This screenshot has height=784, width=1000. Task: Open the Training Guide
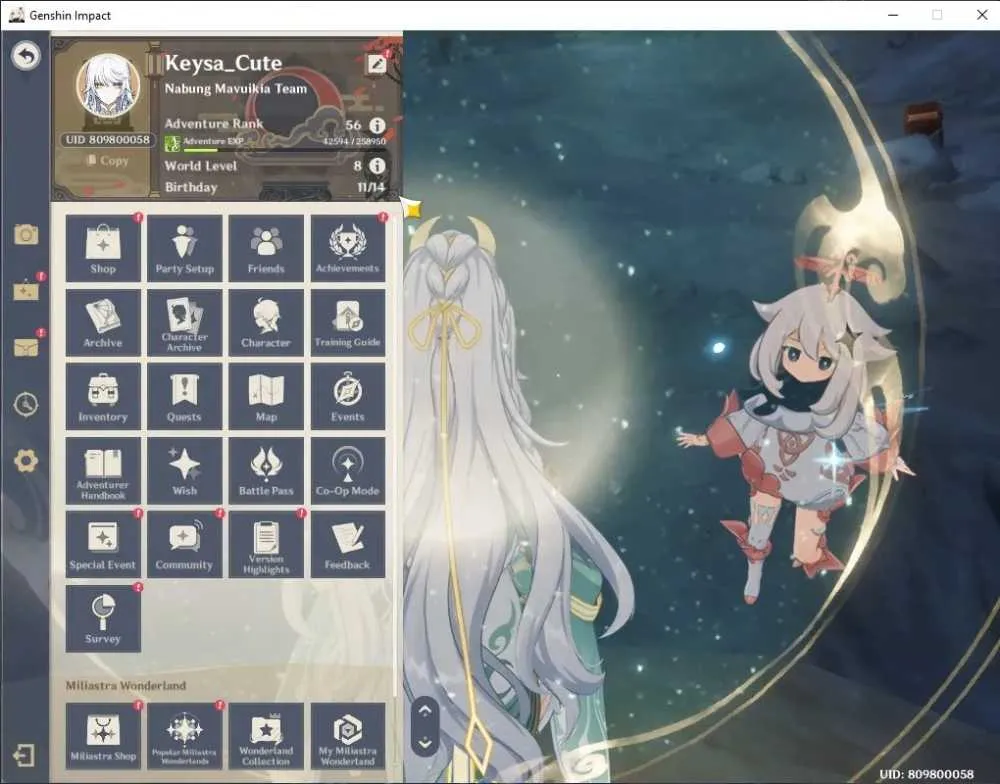(348, 322)
